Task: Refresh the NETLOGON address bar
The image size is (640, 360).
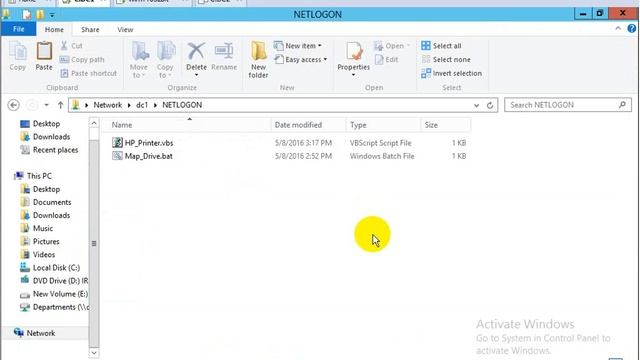Action: click(x=490, y=105)
